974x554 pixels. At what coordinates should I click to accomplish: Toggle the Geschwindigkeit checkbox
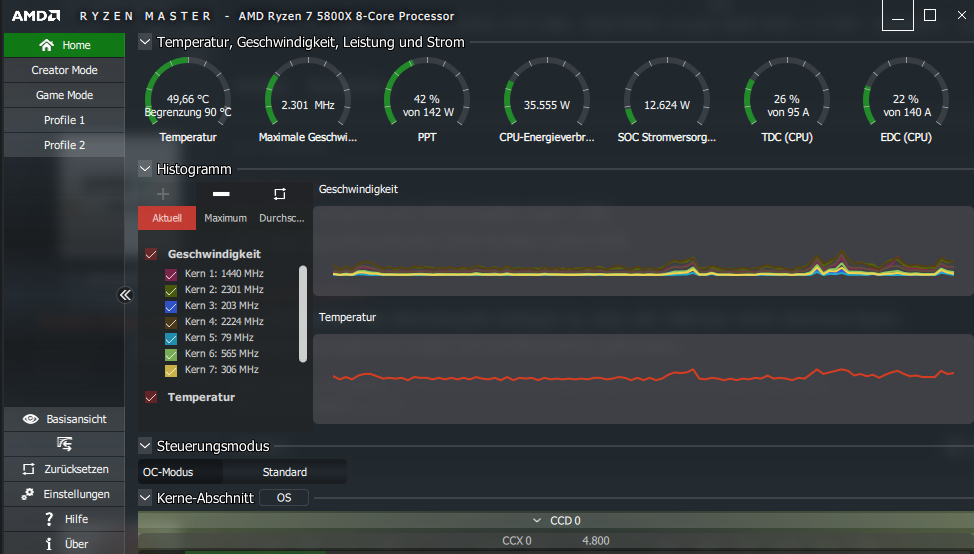[151, 254]
